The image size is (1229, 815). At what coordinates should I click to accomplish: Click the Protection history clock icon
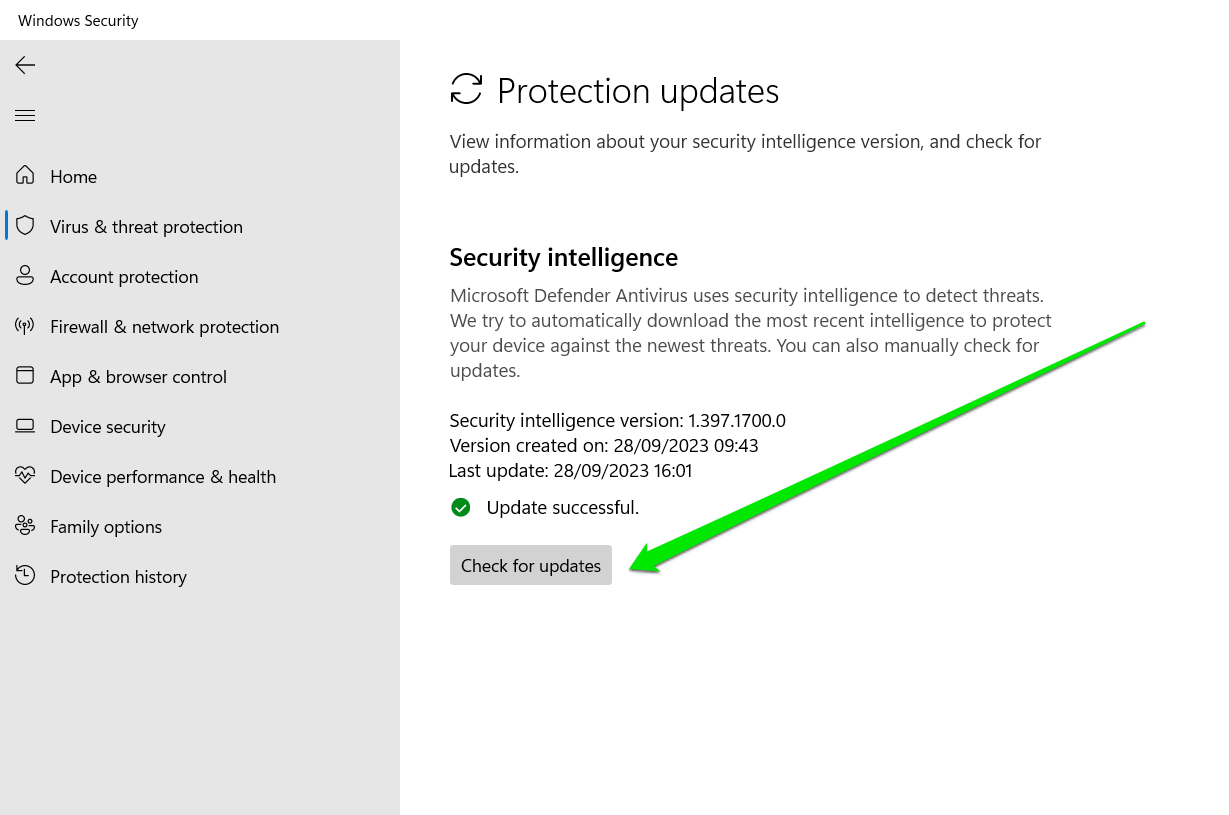(25, 576)
